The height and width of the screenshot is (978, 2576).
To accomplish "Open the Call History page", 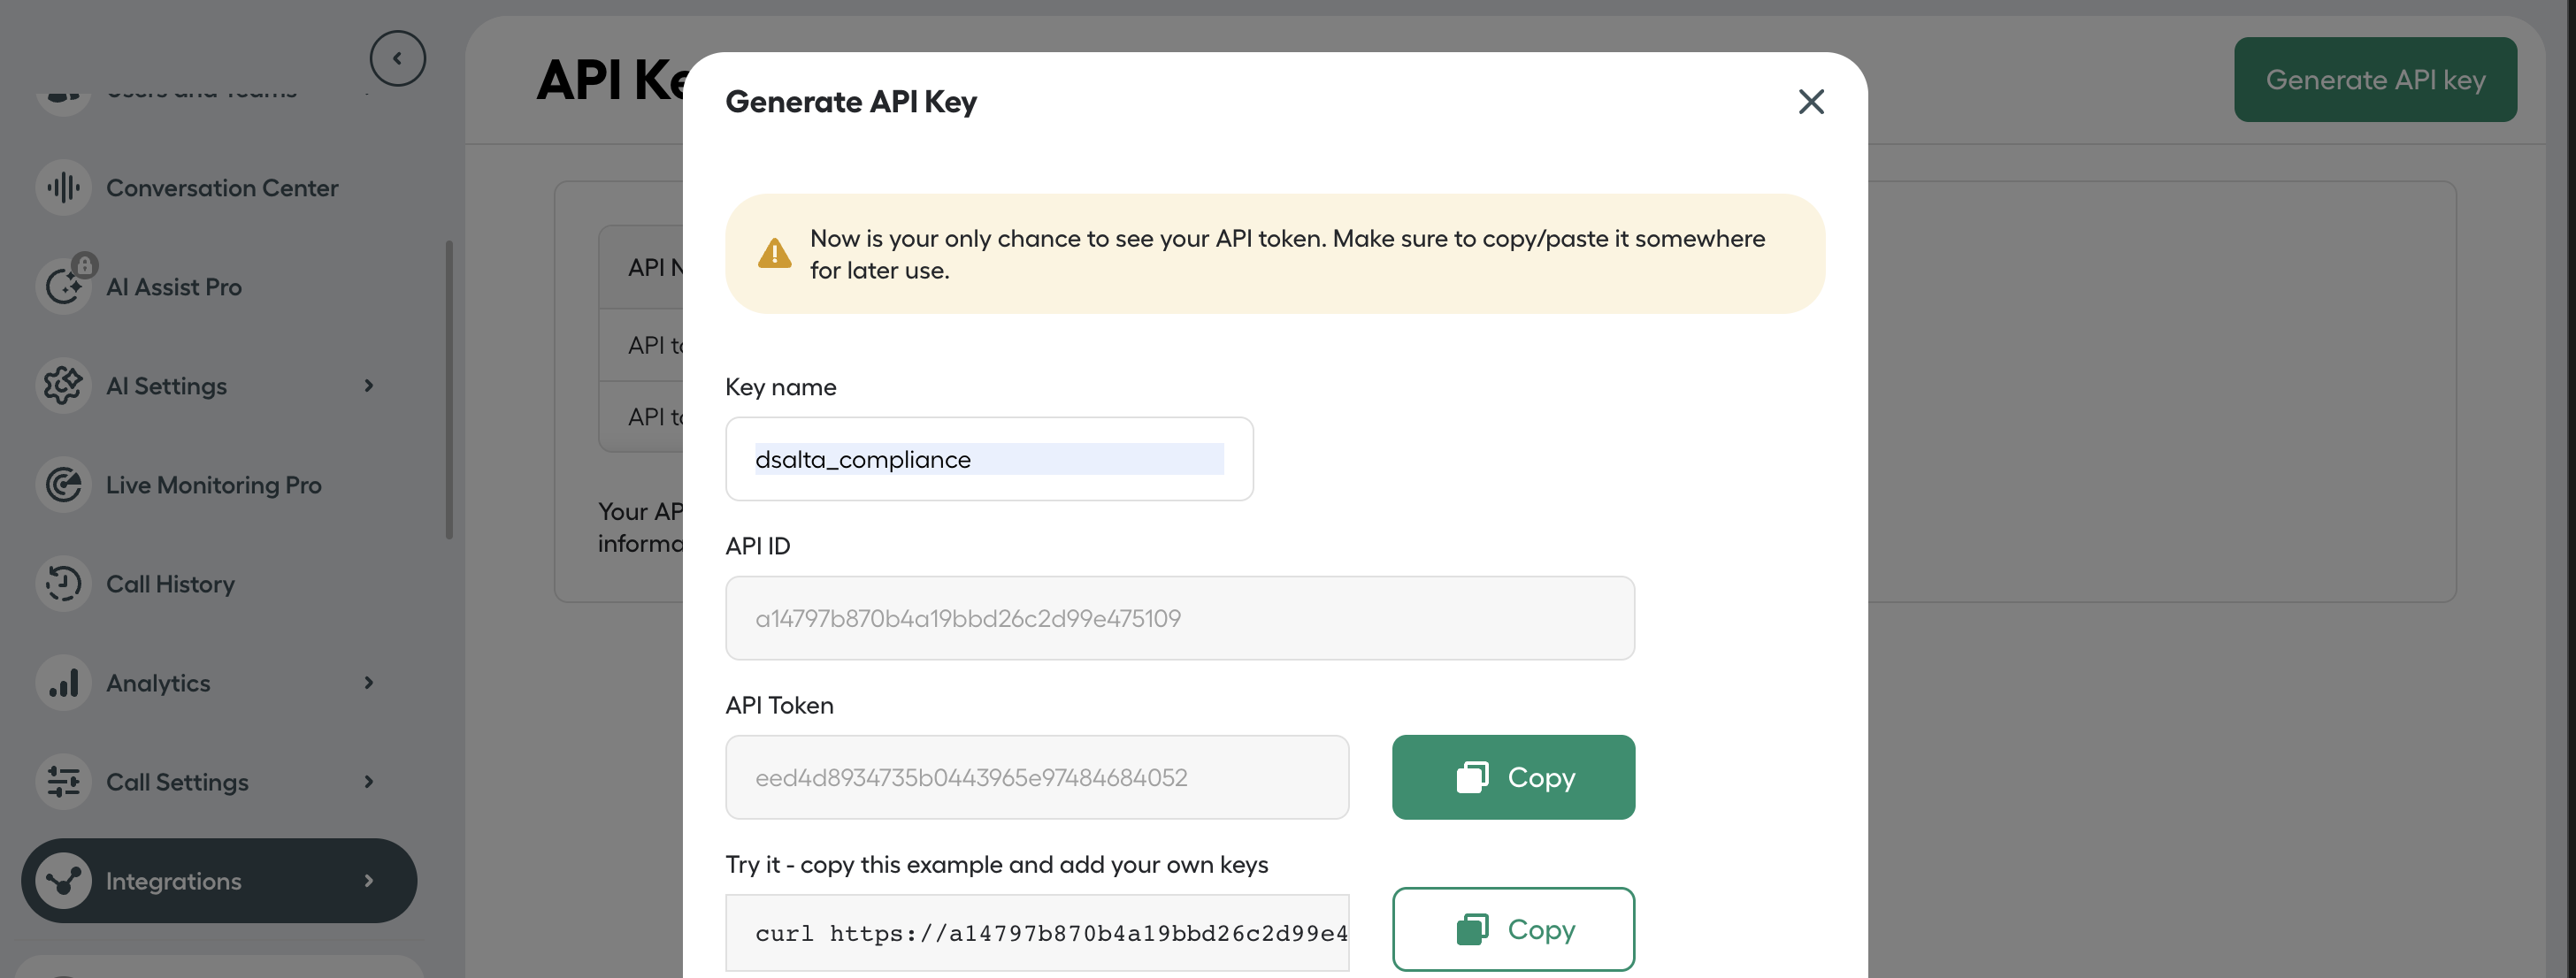I will [170, 583].
